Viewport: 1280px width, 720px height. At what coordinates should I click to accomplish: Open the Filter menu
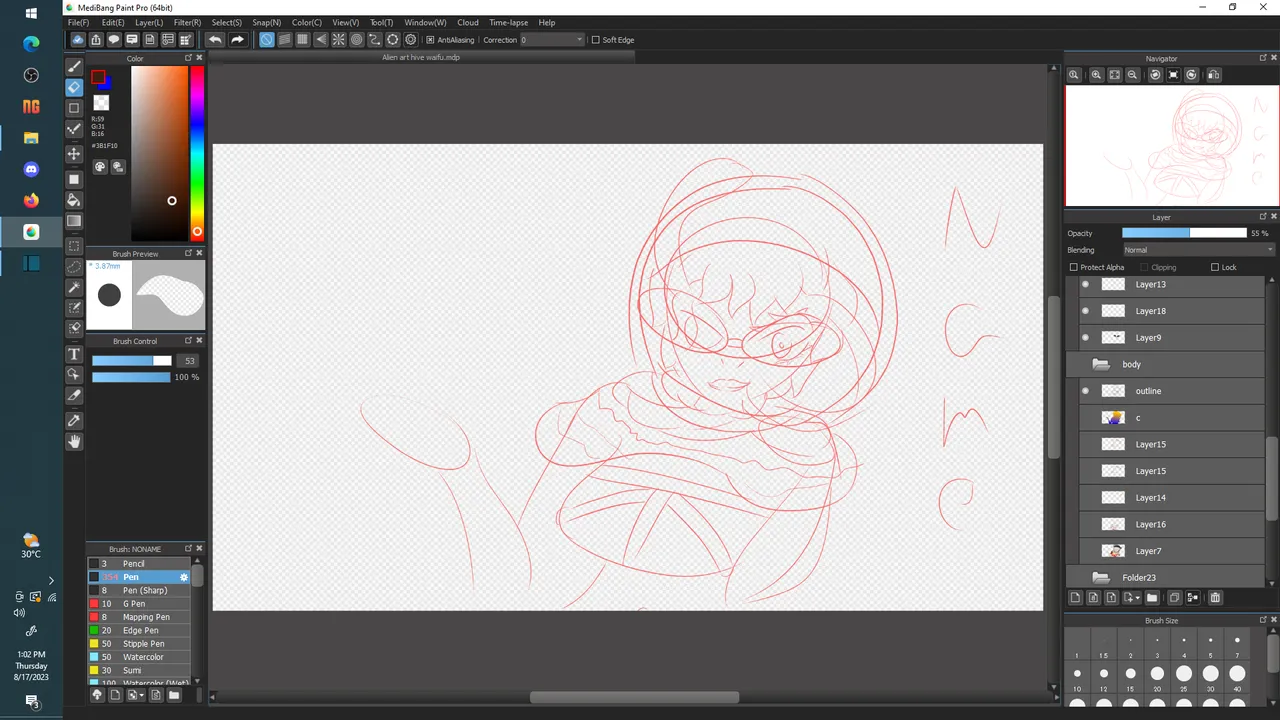point(187,22)
